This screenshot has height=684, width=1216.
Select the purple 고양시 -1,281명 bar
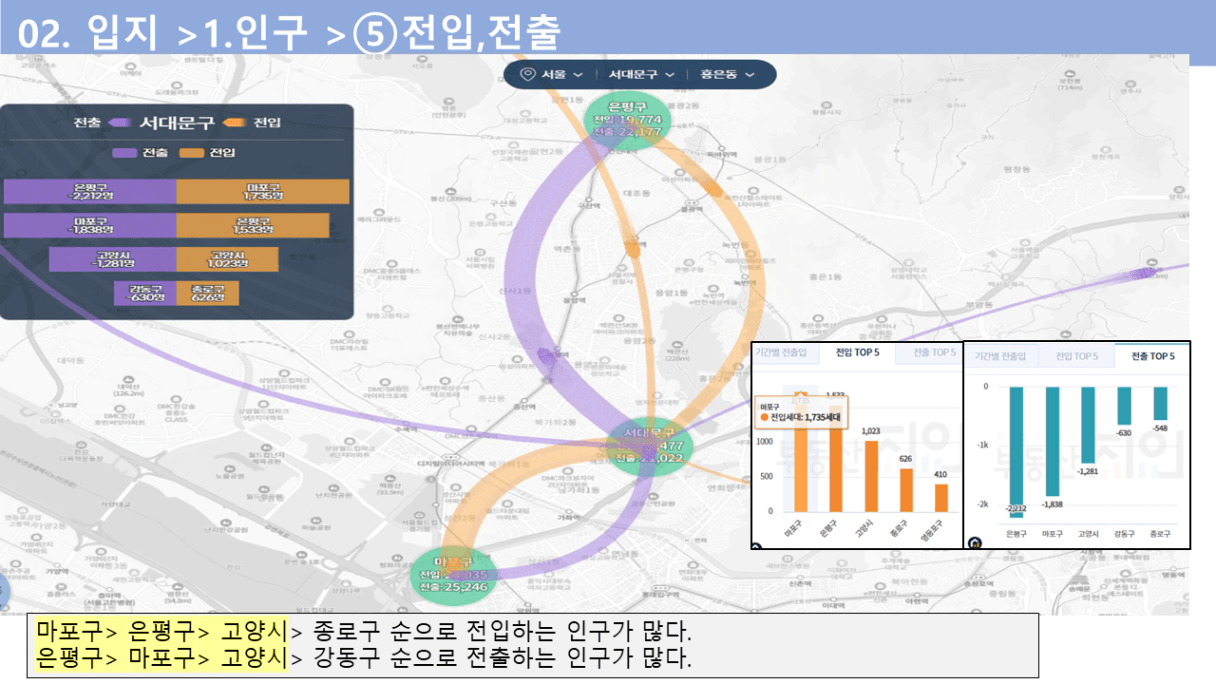pos(113,260)
